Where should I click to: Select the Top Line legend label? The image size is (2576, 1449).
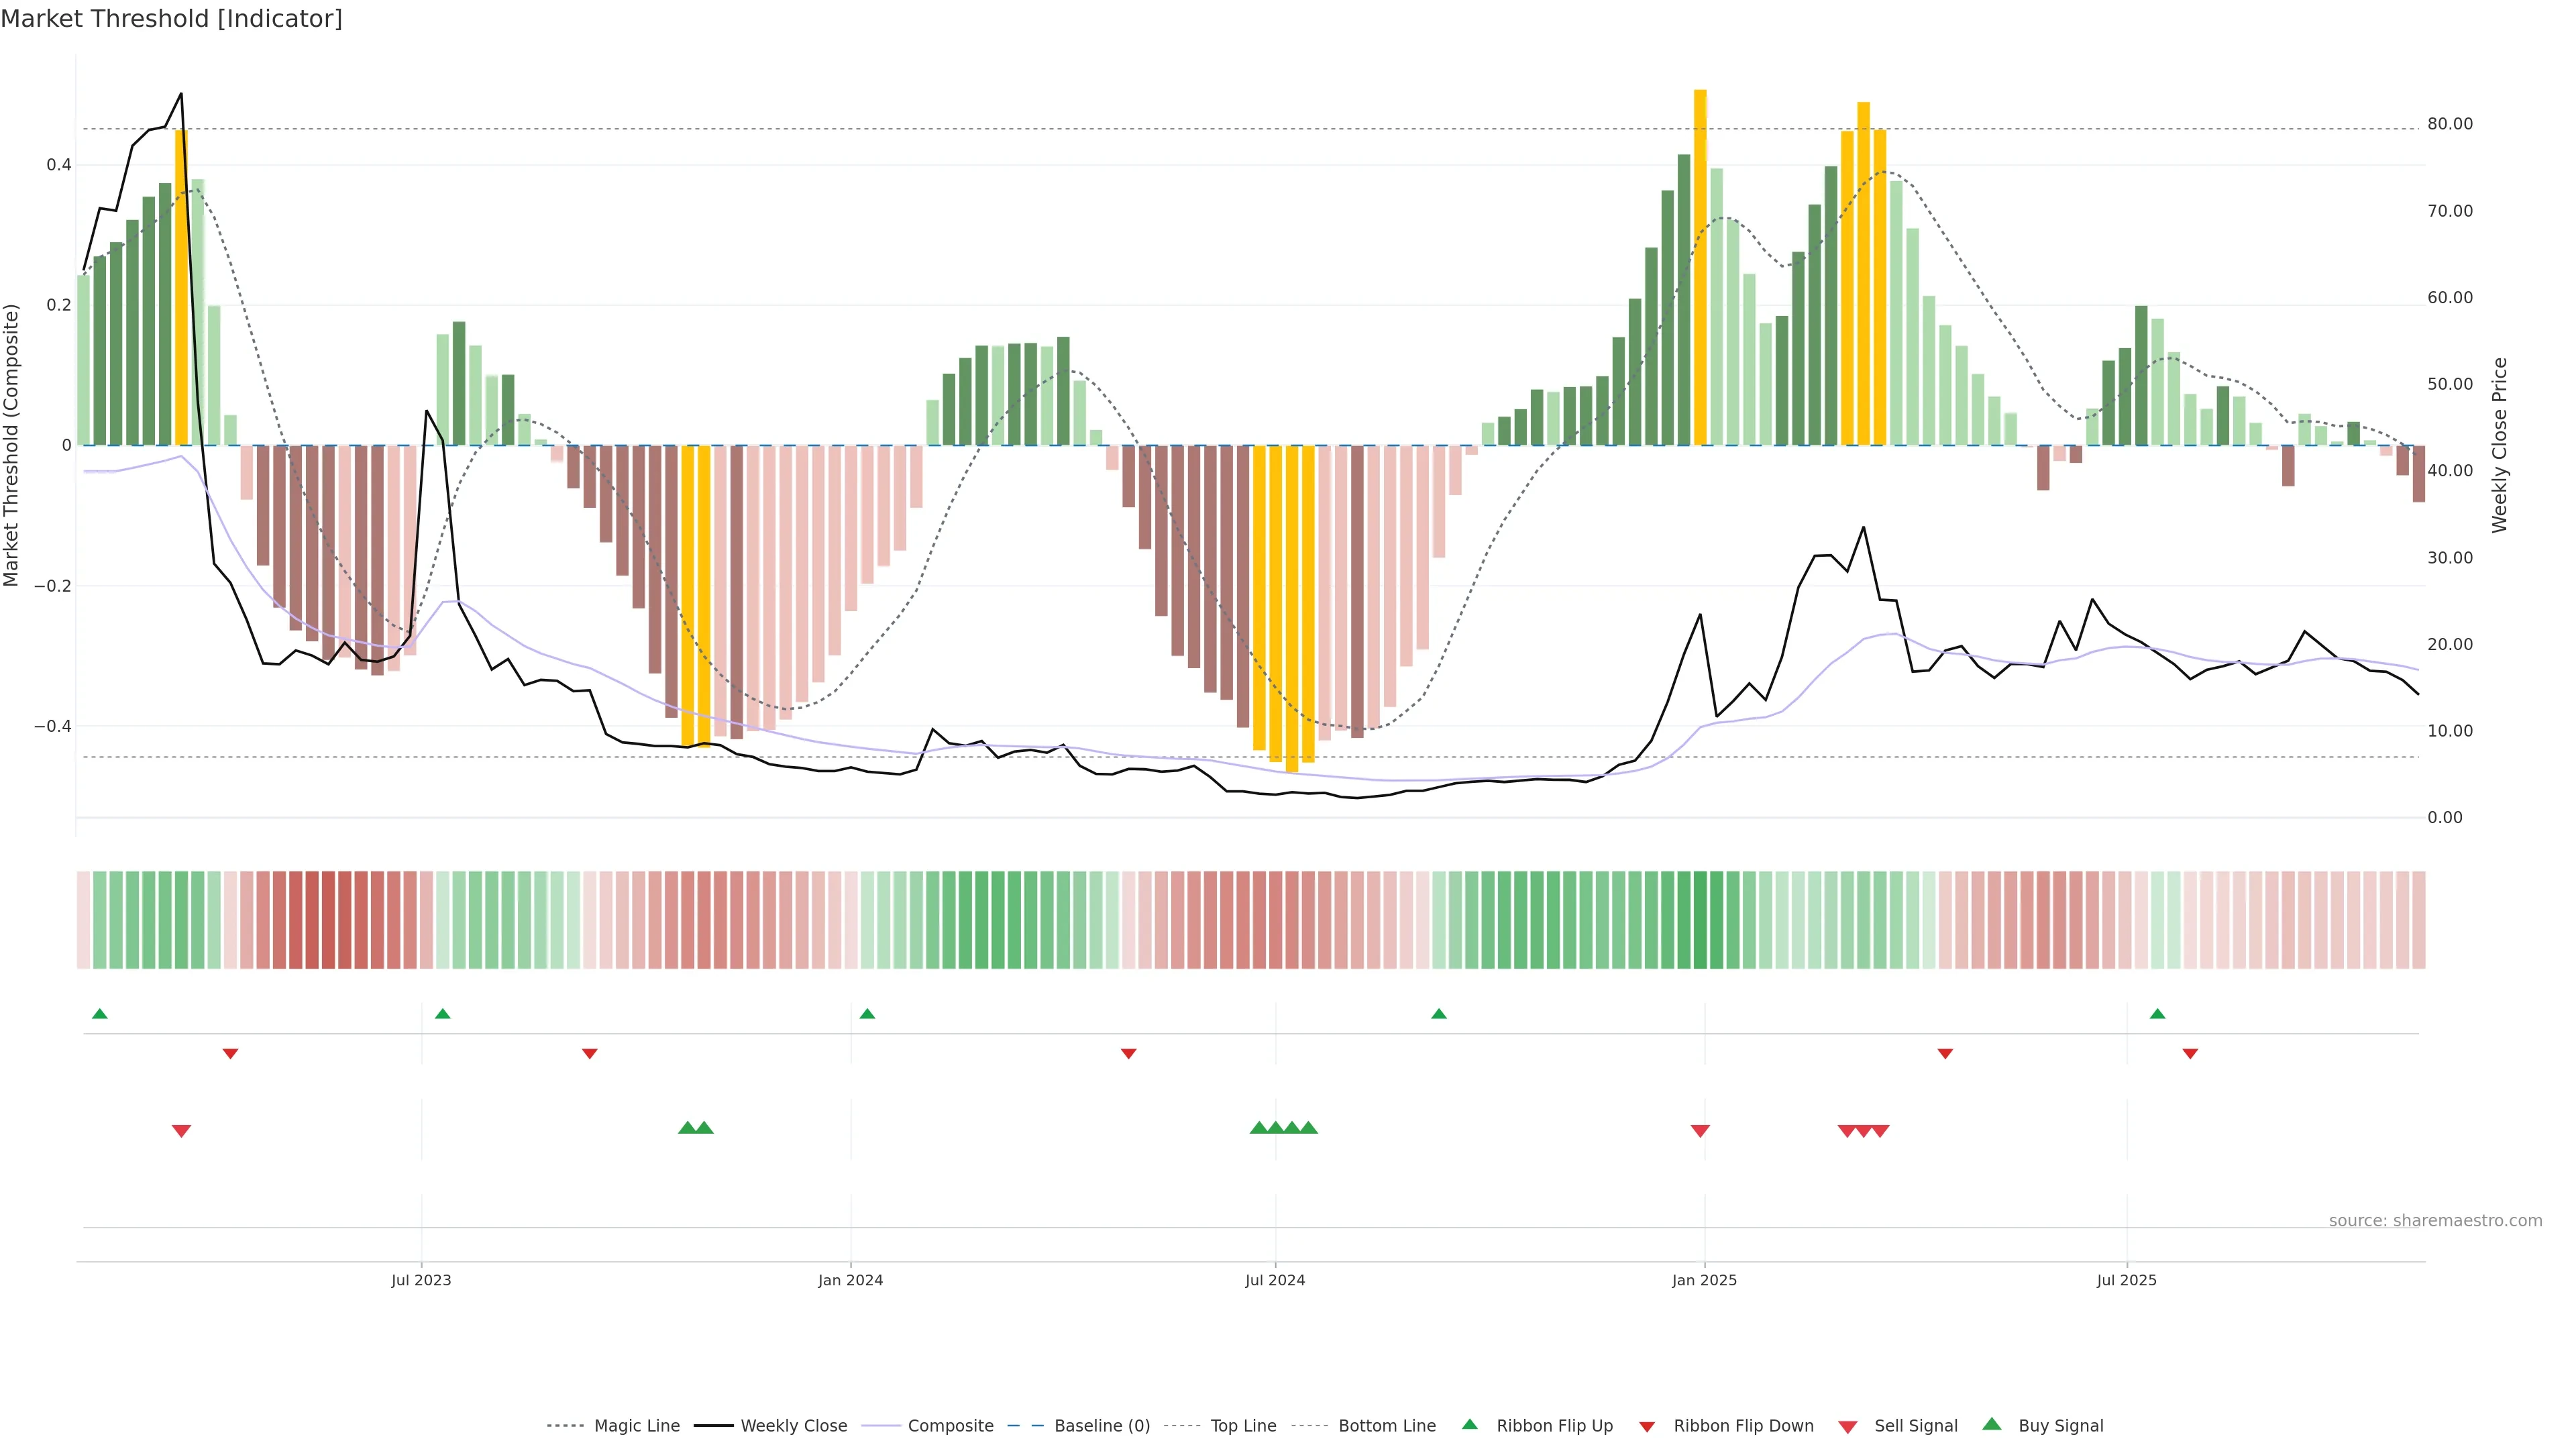point(1243,1425)
